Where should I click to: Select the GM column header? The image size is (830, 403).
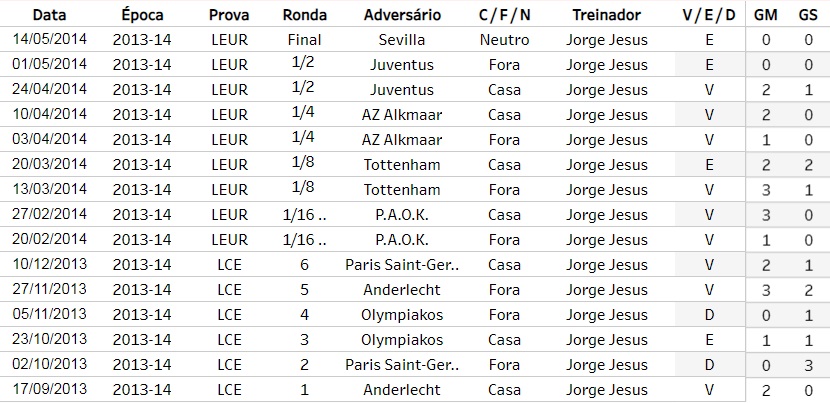[x=766, y=15]
